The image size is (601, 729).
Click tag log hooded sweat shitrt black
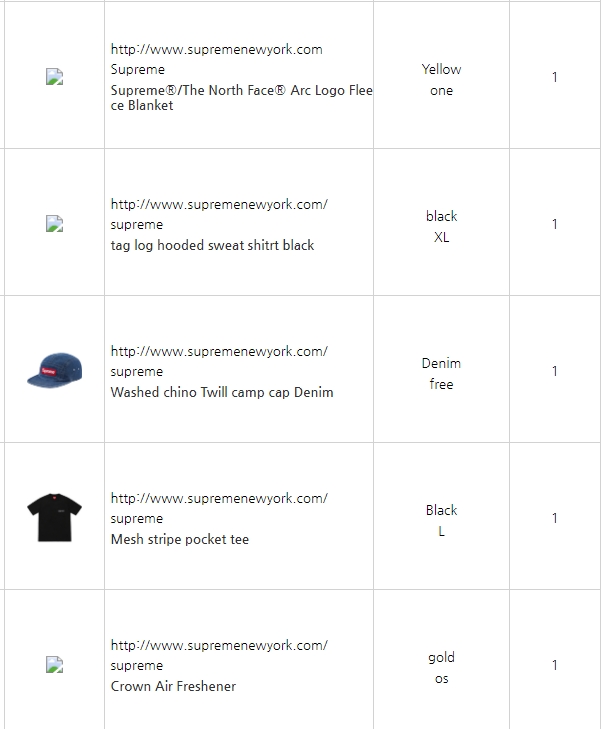pos(212,245)
